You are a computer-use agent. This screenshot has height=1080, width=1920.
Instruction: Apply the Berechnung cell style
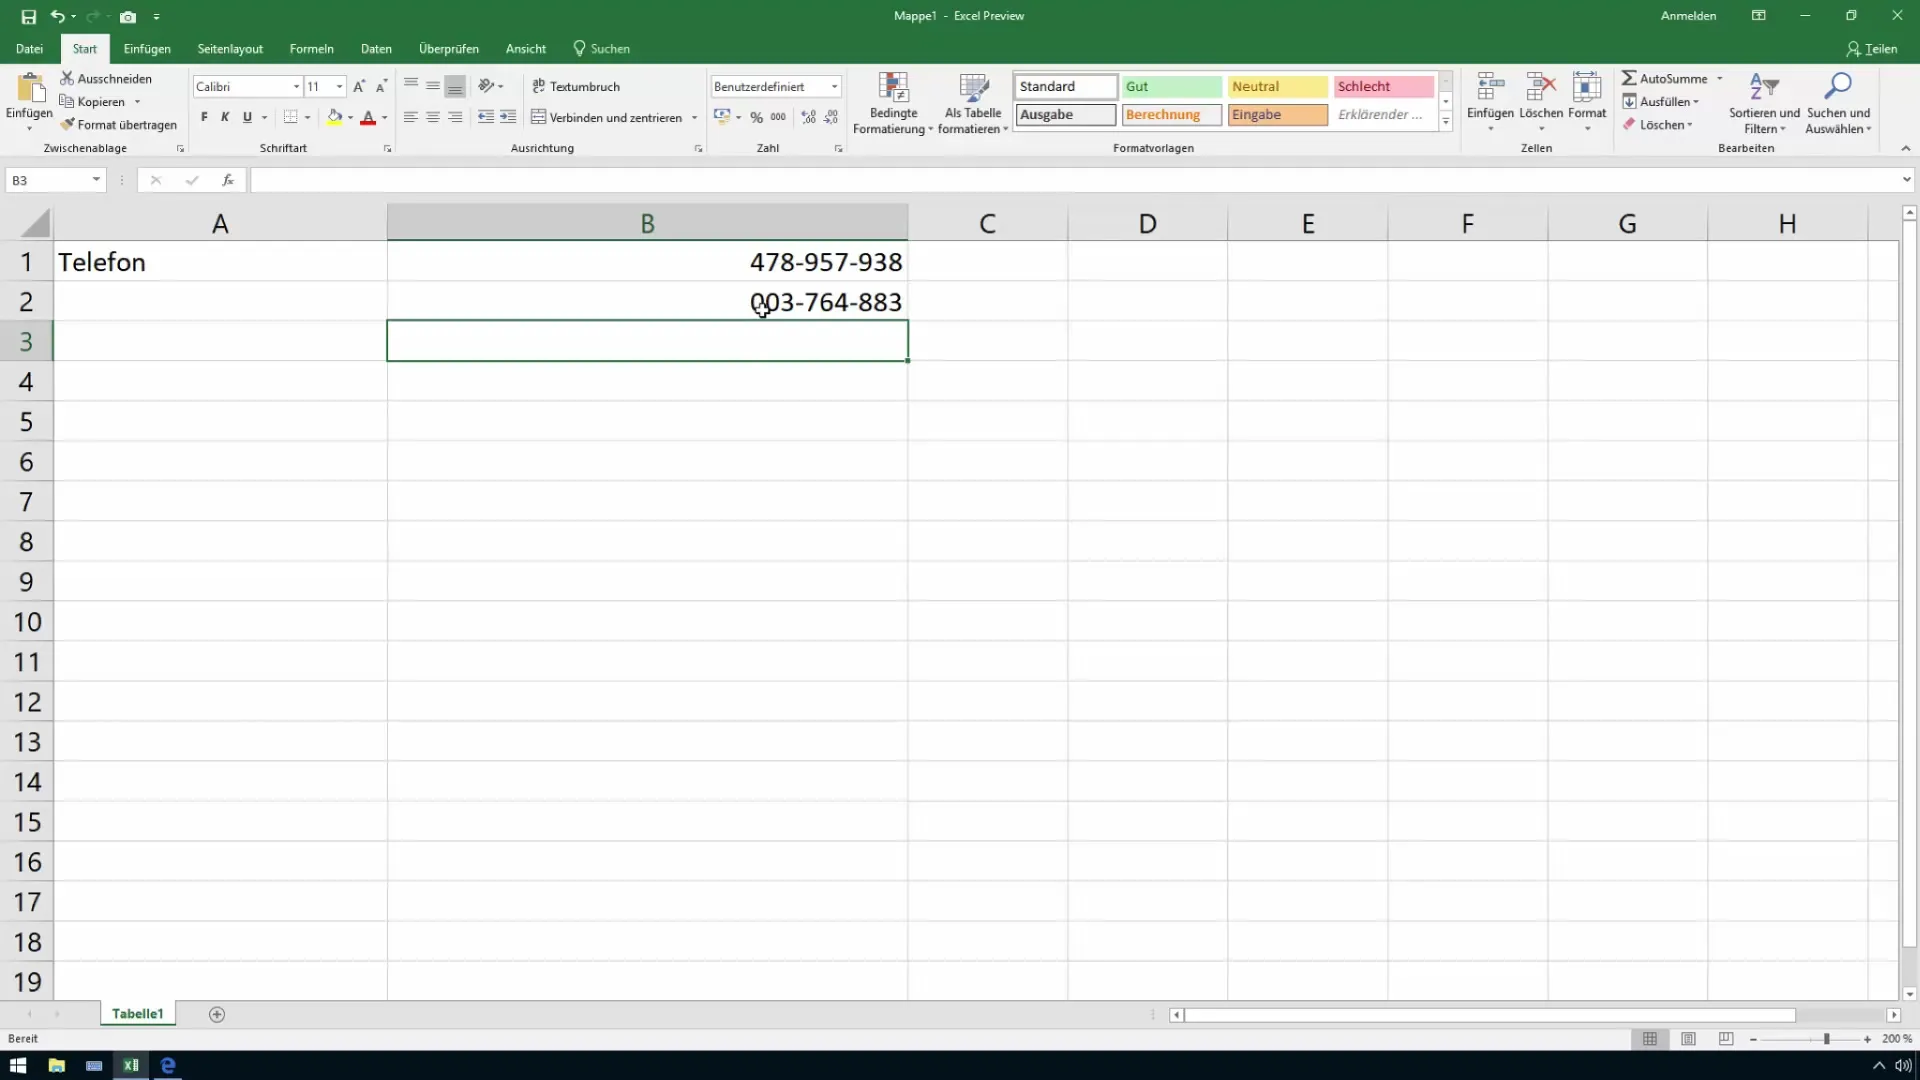[1171, 115]
